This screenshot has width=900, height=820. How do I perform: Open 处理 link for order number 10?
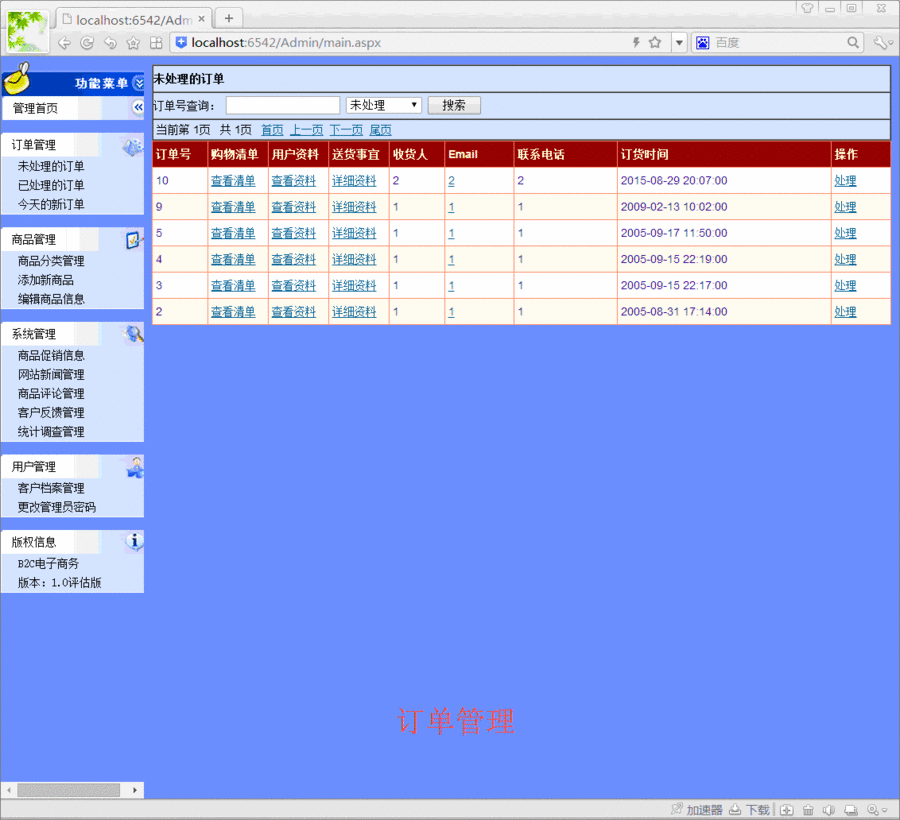point(846,180)
